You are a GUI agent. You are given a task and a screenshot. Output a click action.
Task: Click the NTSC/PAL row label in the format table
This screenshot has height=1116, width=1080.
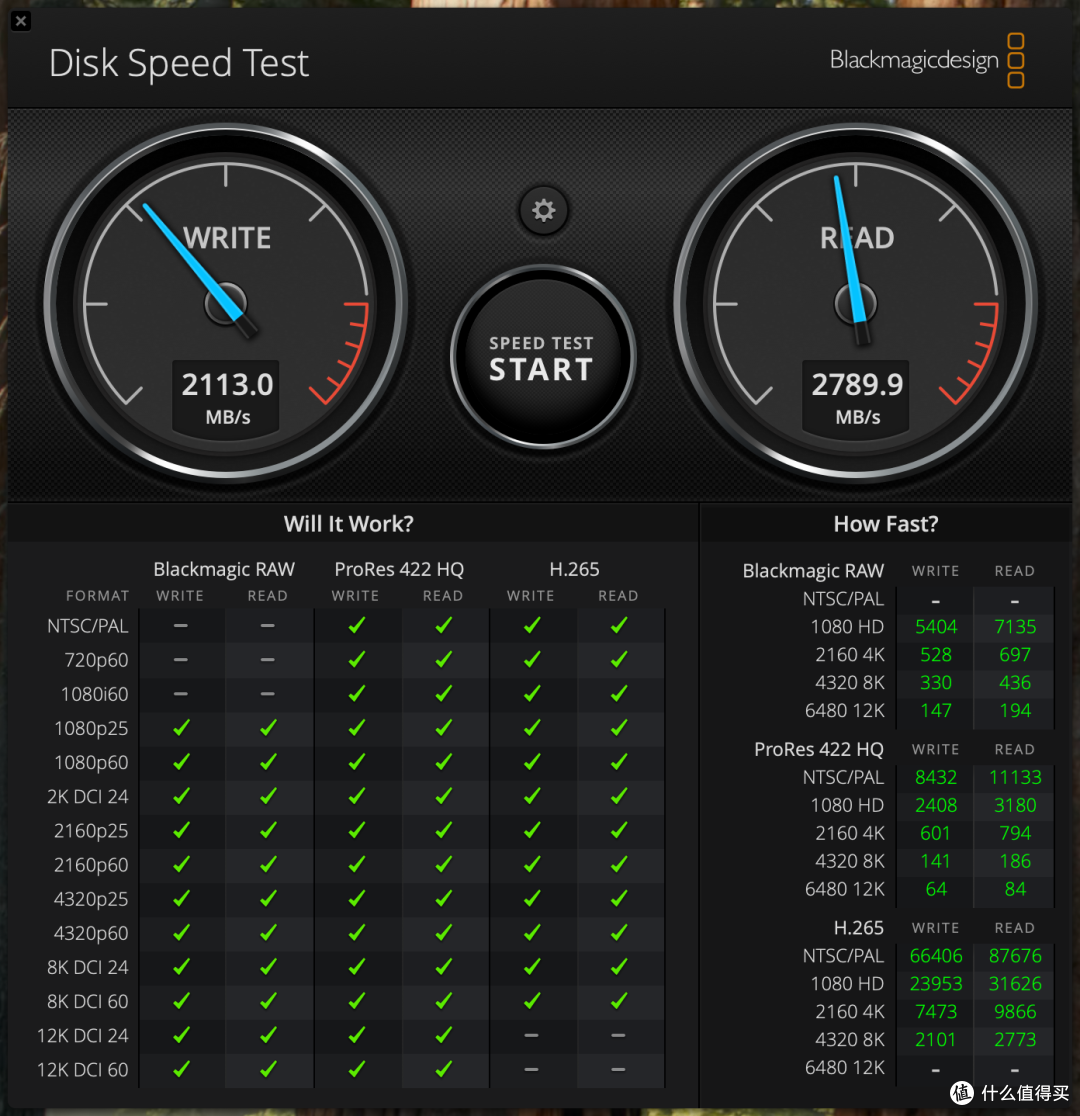tap(88, 626)
